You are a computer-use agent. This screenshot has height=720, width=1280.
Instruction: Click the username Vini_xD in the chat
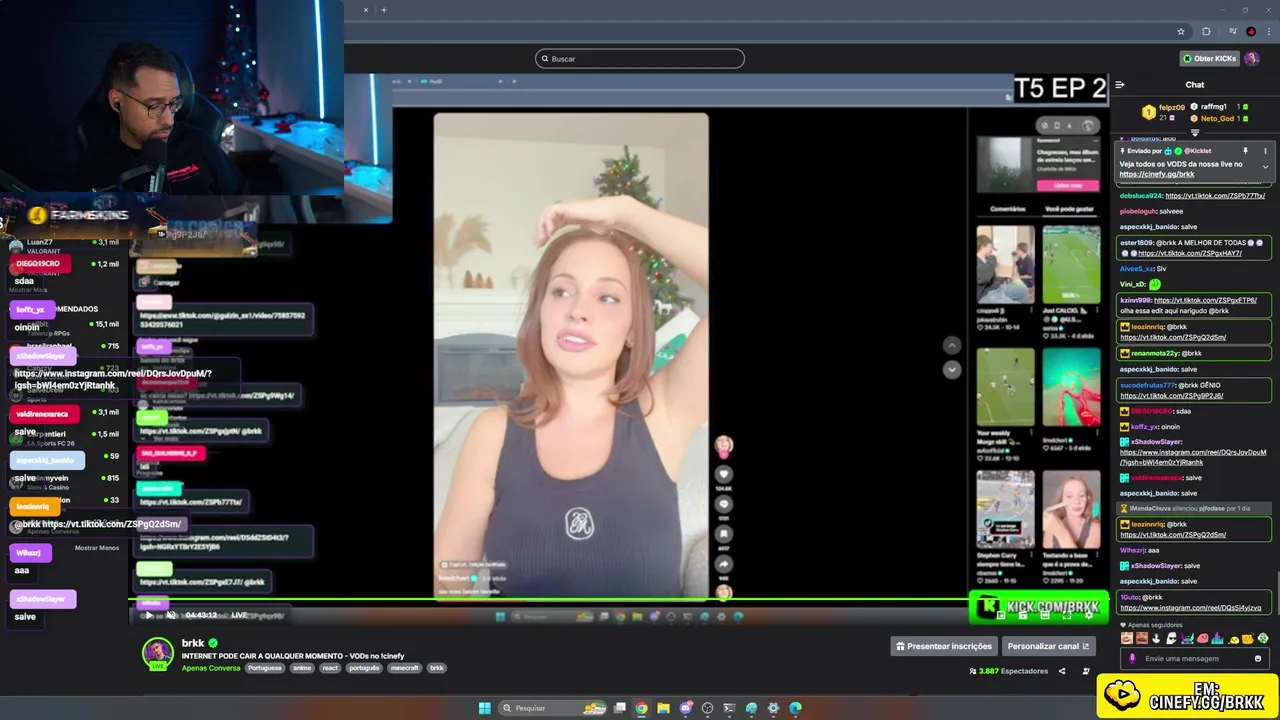coord(1133,284)
